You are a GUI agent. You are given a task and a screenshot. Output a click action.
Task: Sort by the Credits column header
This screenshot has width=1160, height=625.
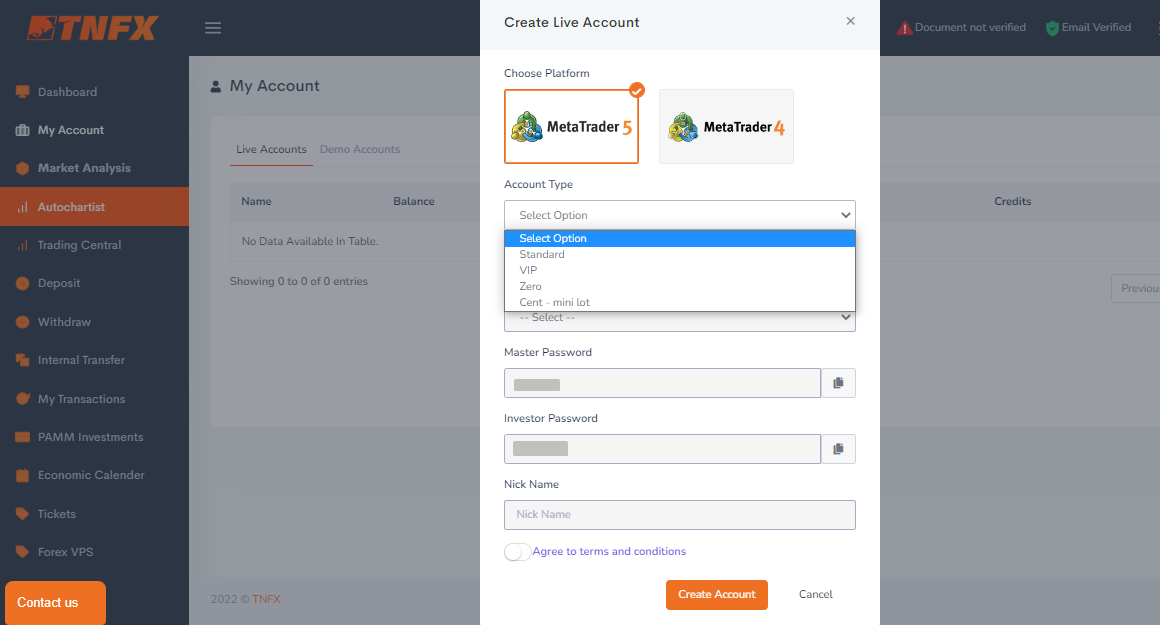(1012, 201)
